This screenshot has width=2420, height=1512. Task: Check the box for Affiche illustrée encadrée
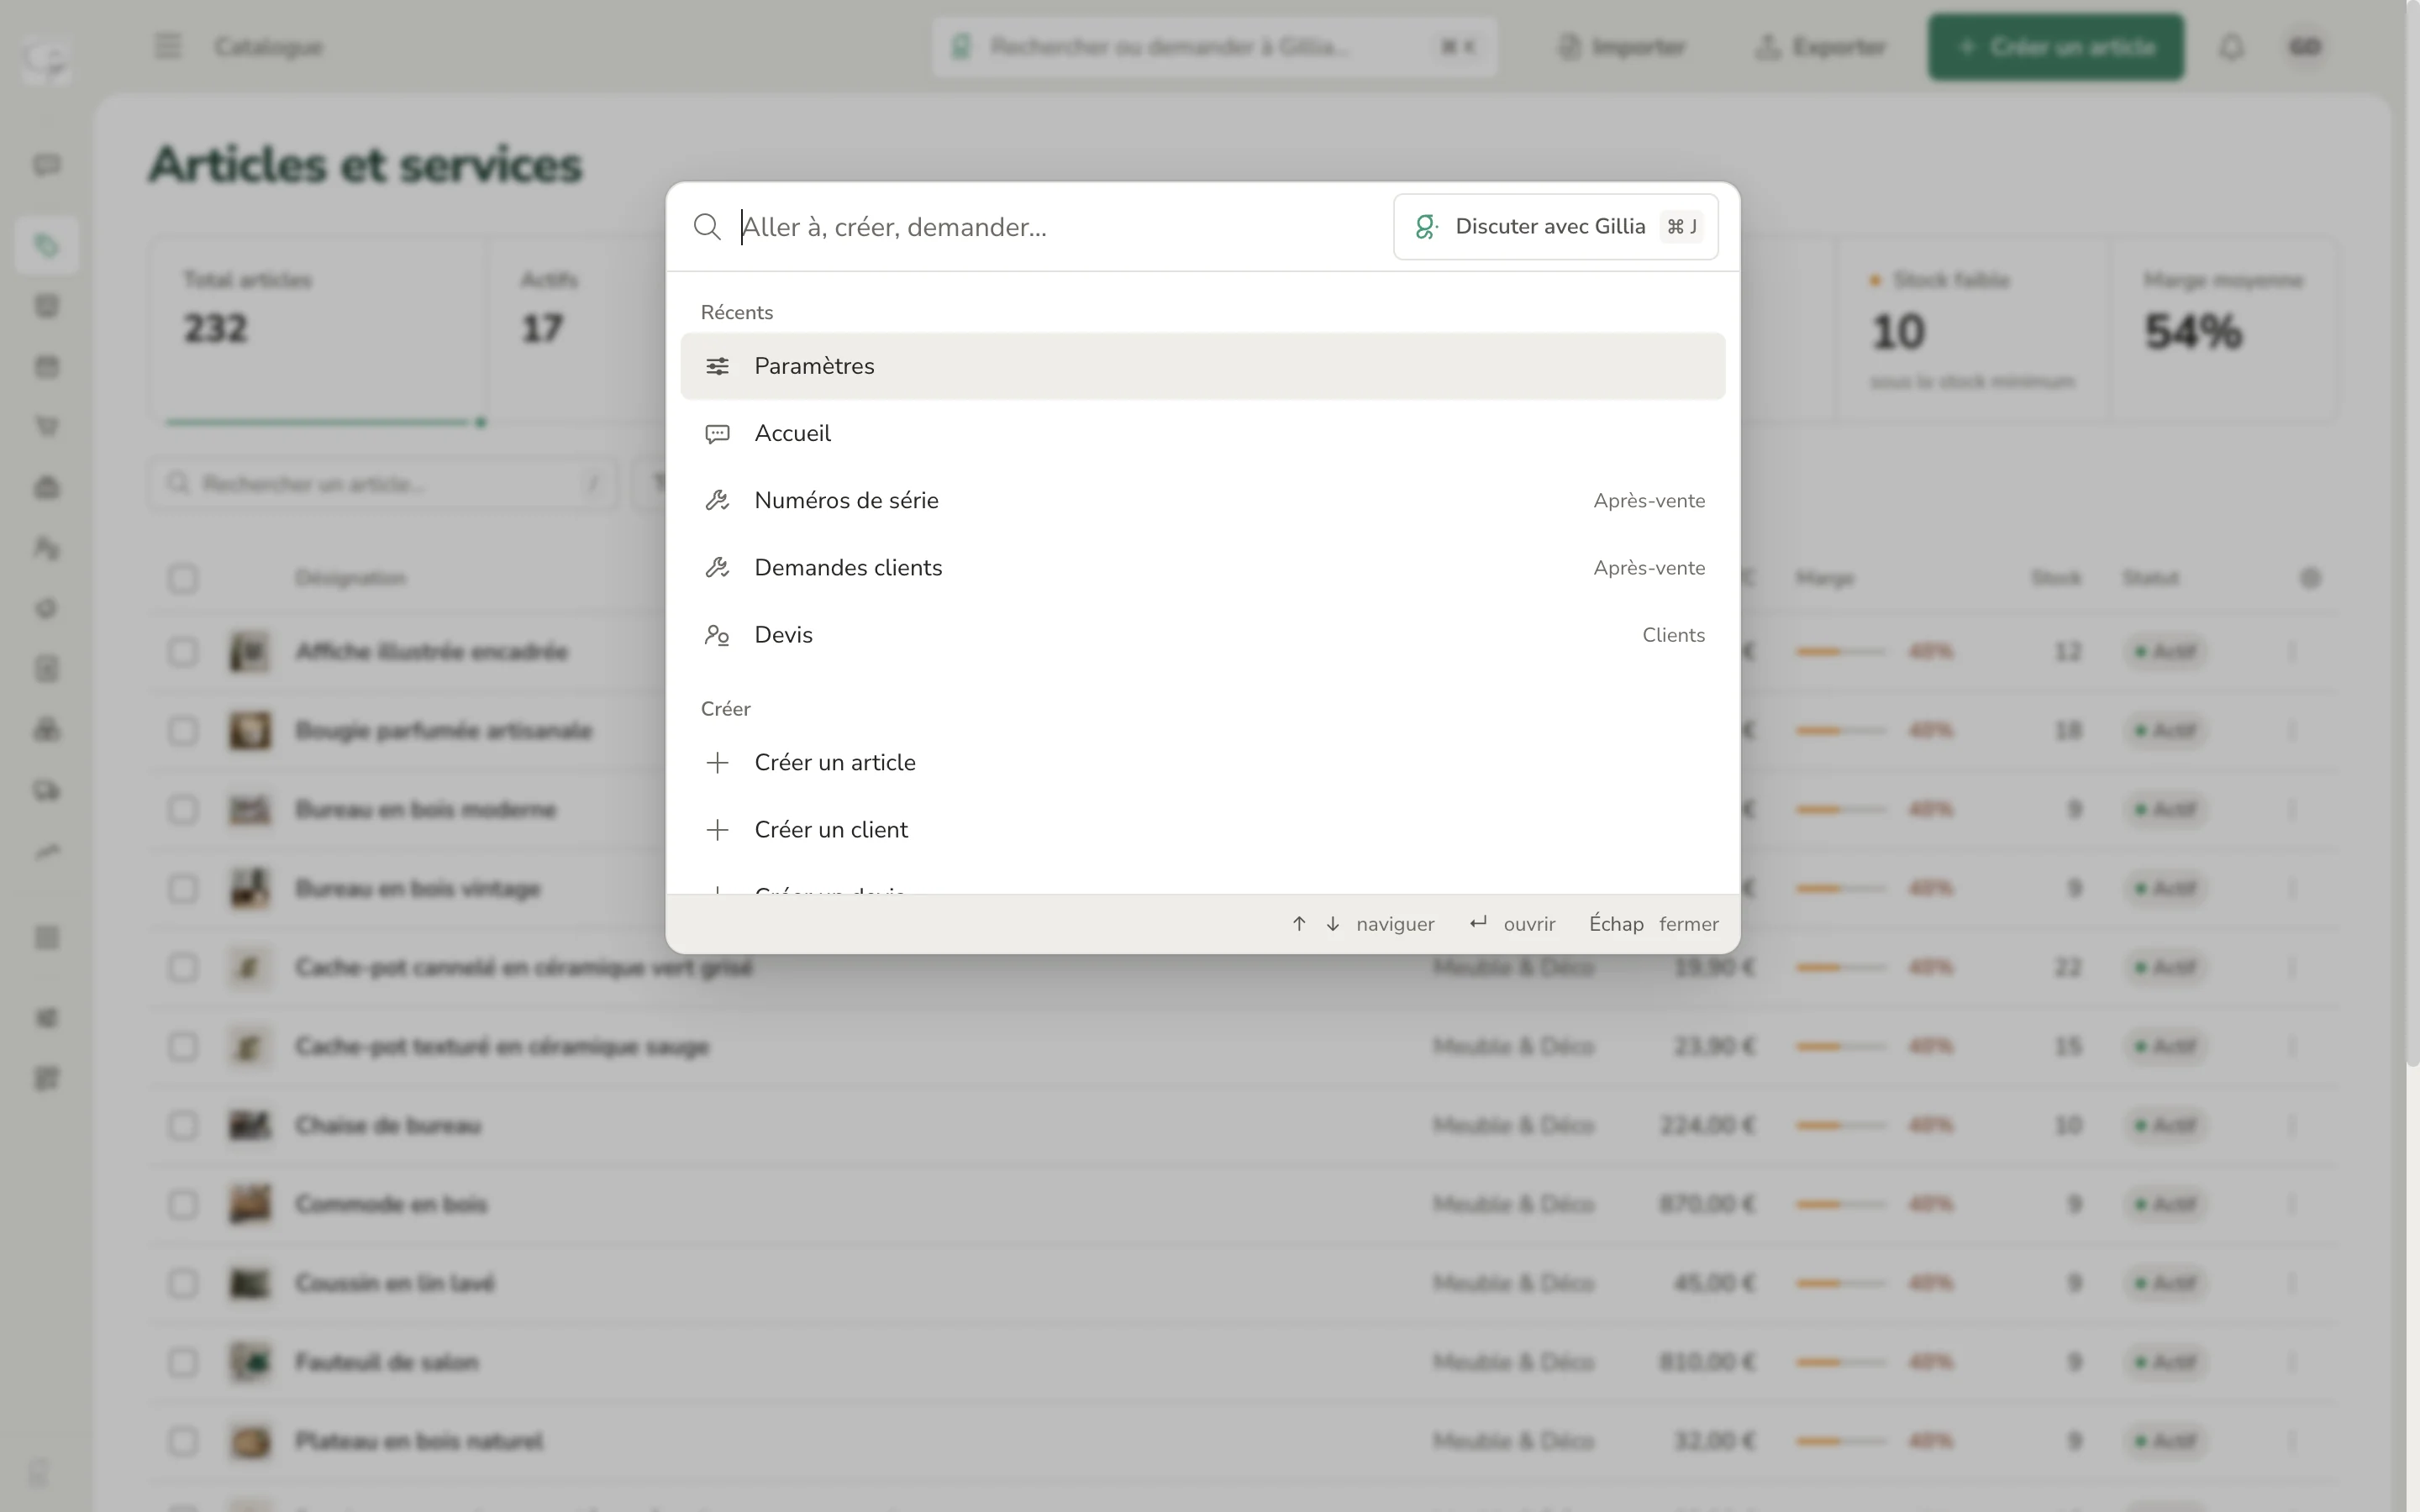pos(183,652)
